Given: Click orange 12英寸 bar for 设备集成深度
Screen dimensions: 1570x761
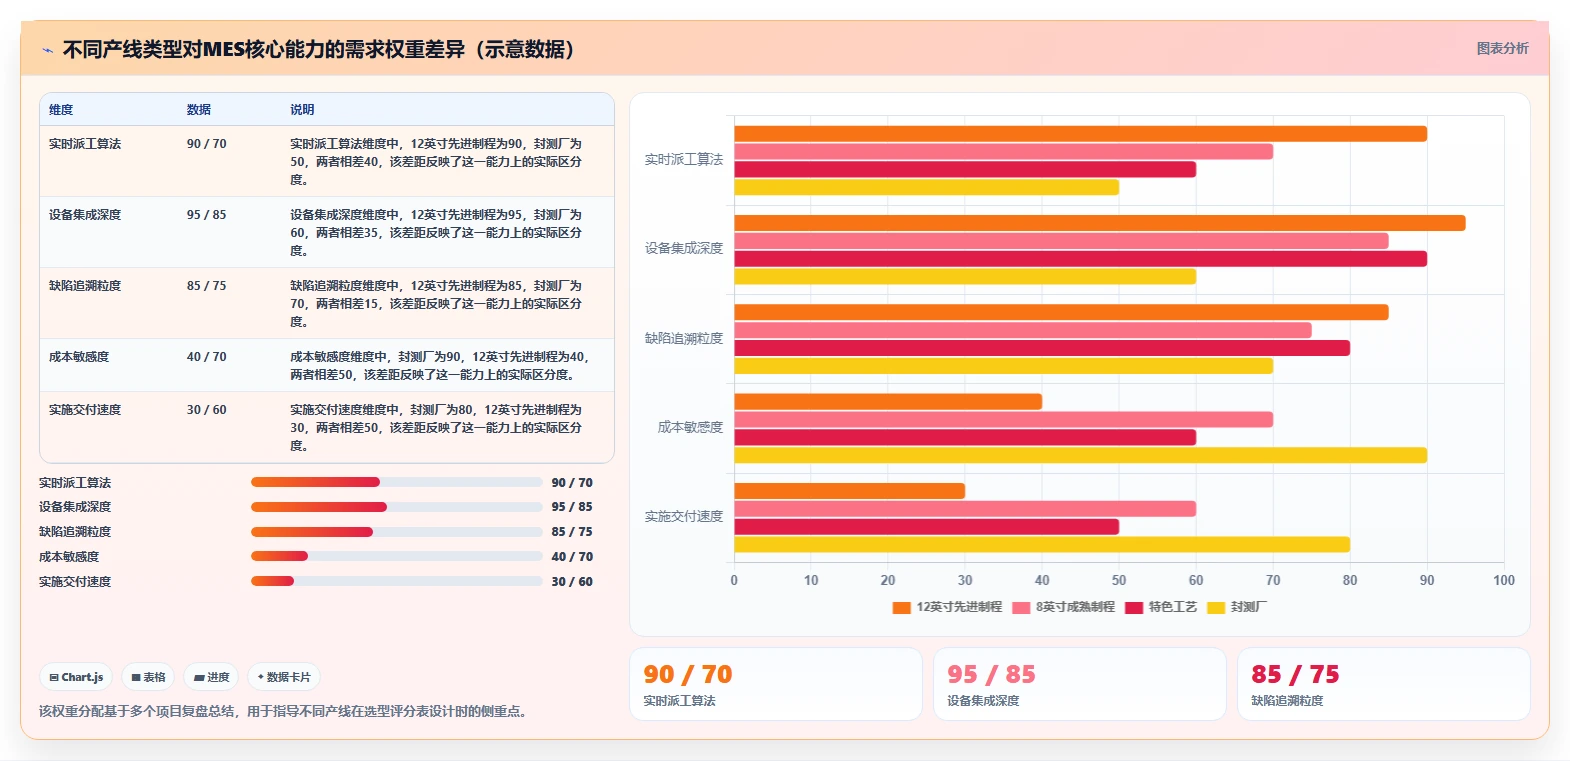Looking at the screenshot, I should click(1099, 223).
